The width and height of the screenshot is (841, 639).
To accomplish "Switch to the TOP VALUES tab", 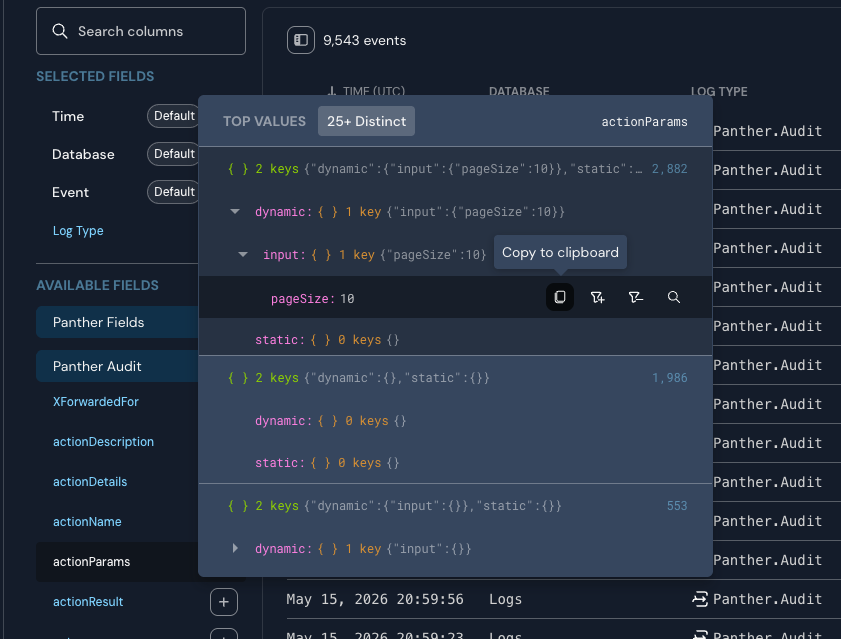I will [264, 121].
